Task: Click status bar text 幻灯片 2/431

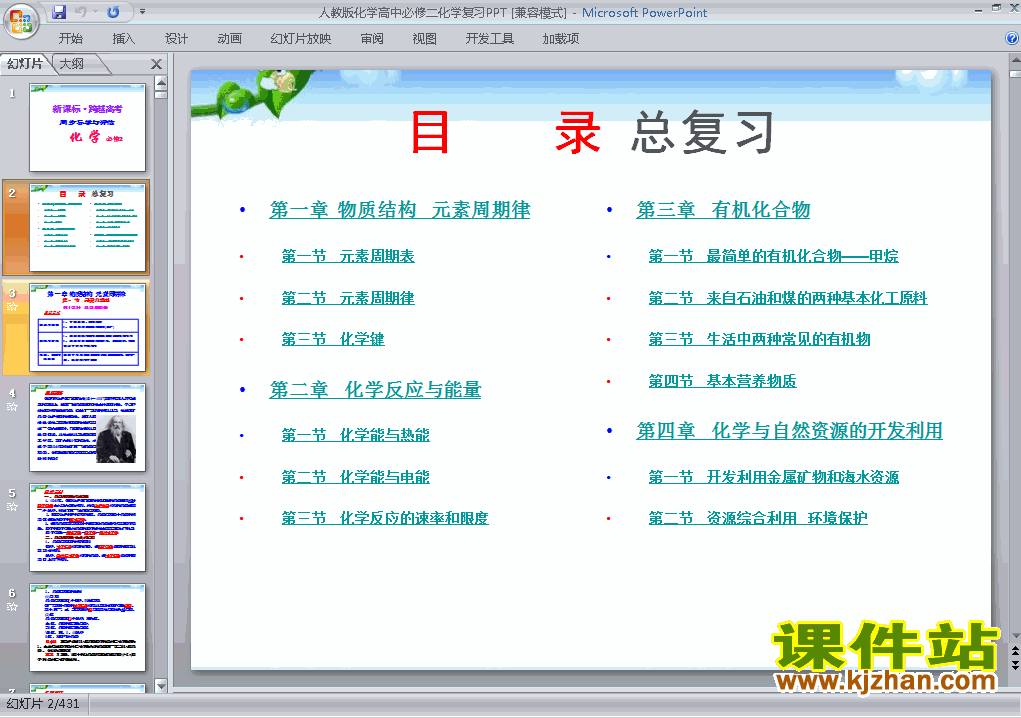Action: coord(43,704)
